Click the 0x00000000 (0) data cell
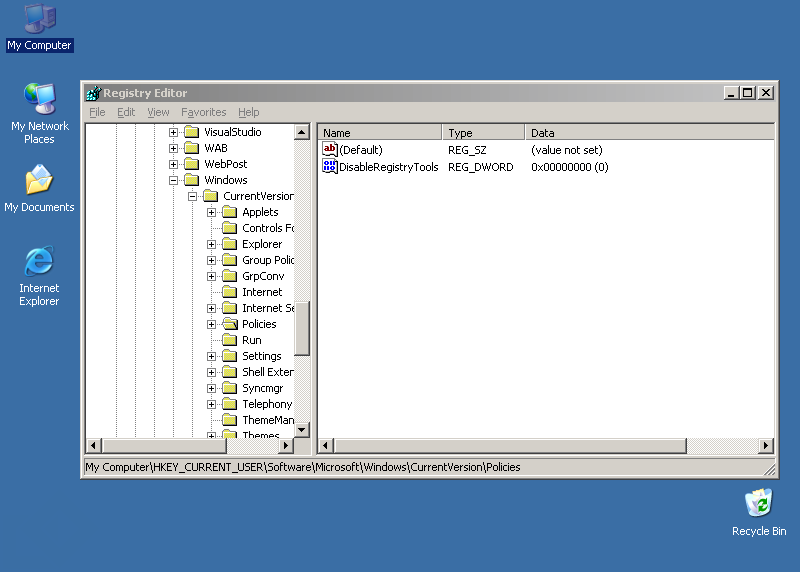The height and width of the screenshot is (572, 800). tap(569, 167)
